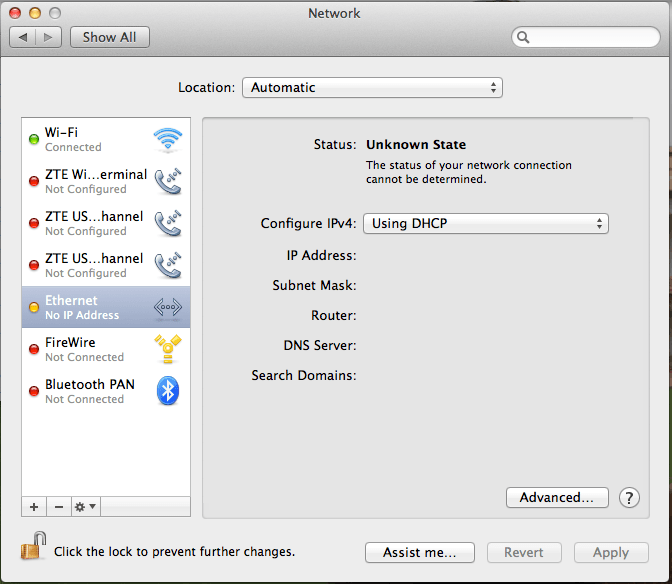The height and width of the screenshot is (584, 672).
Task: Select the Wi-Fi service icon
Action: [168, 140]
